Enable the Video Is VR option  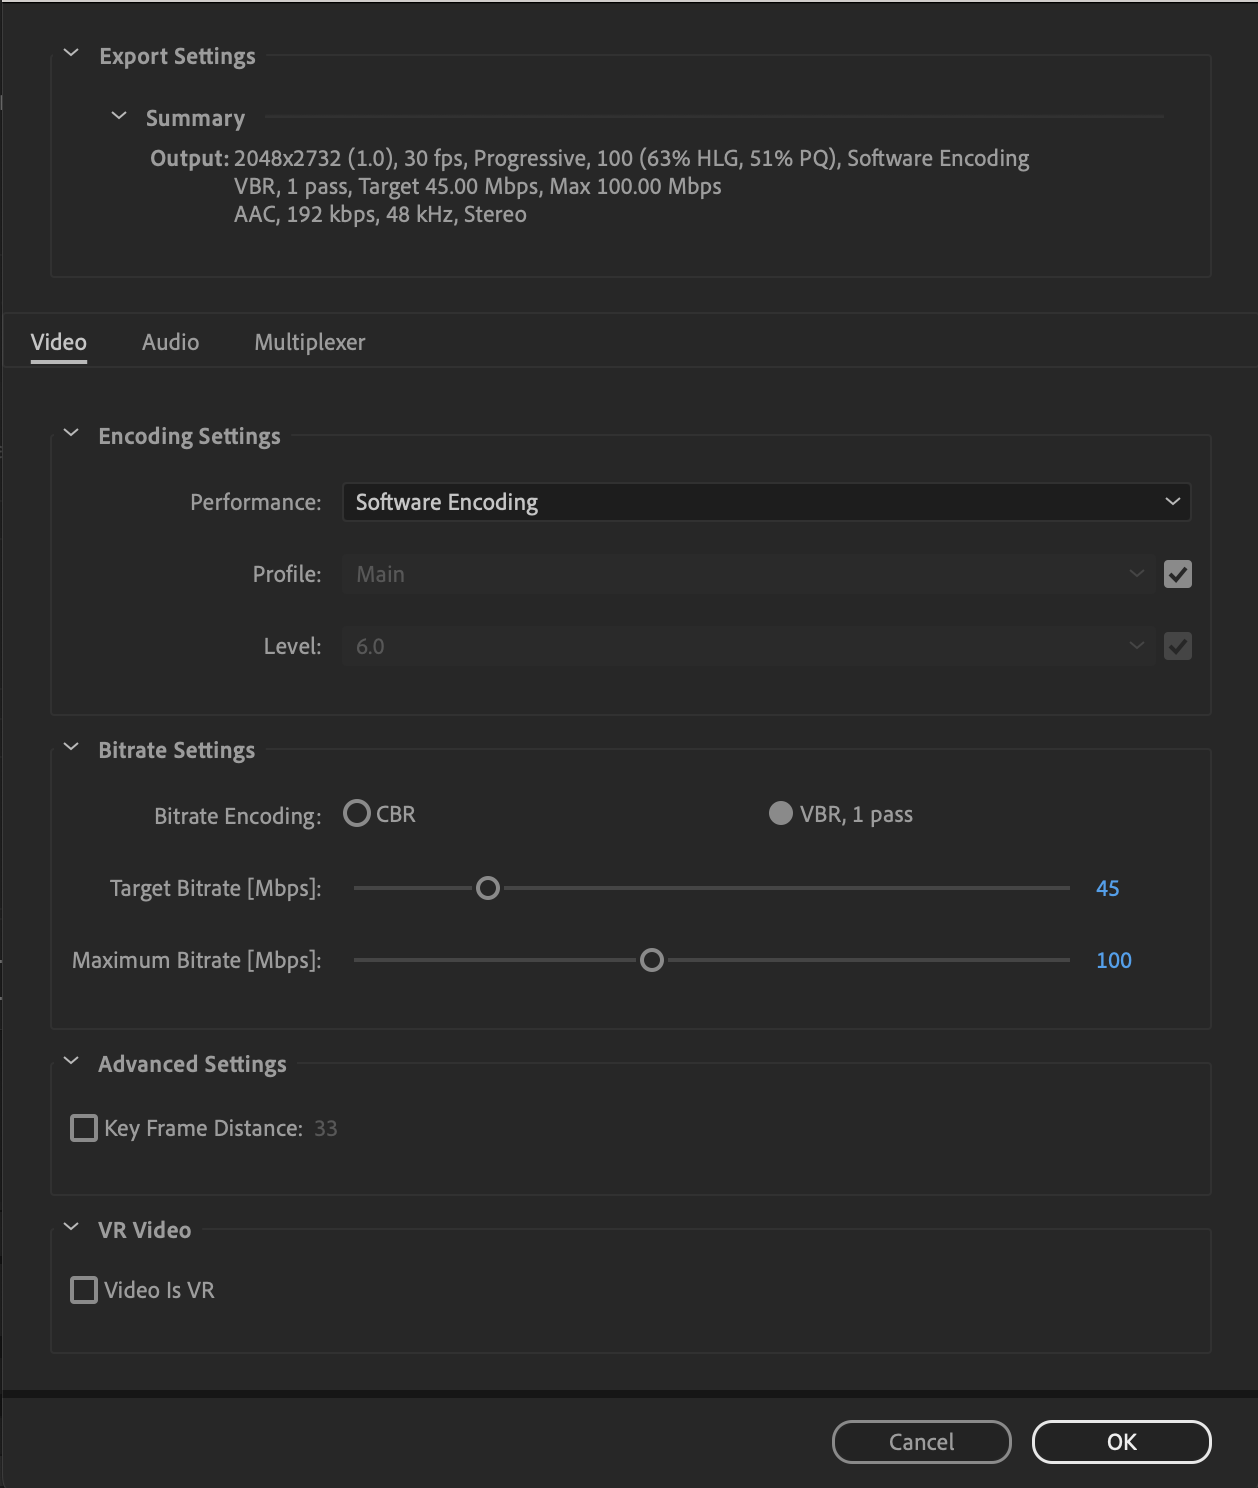tap(84, 1290)
